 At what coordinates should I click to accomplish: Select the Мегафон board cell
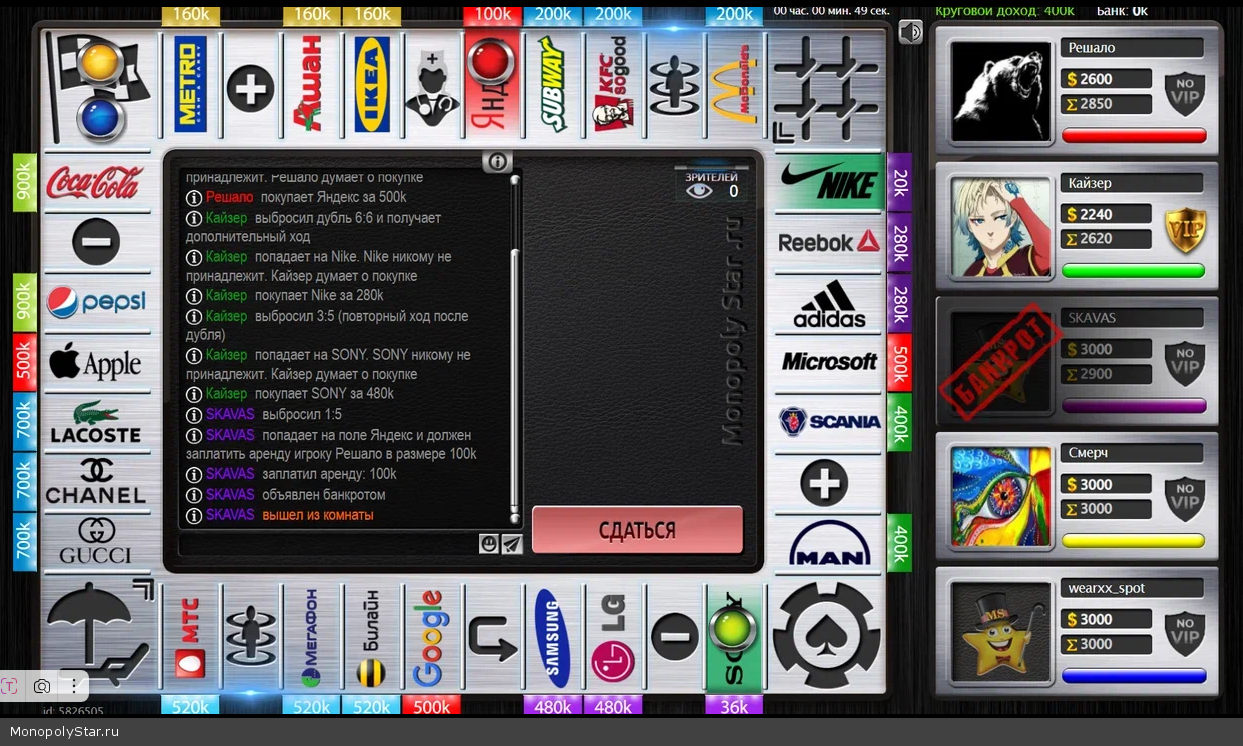tap(310, 637)
